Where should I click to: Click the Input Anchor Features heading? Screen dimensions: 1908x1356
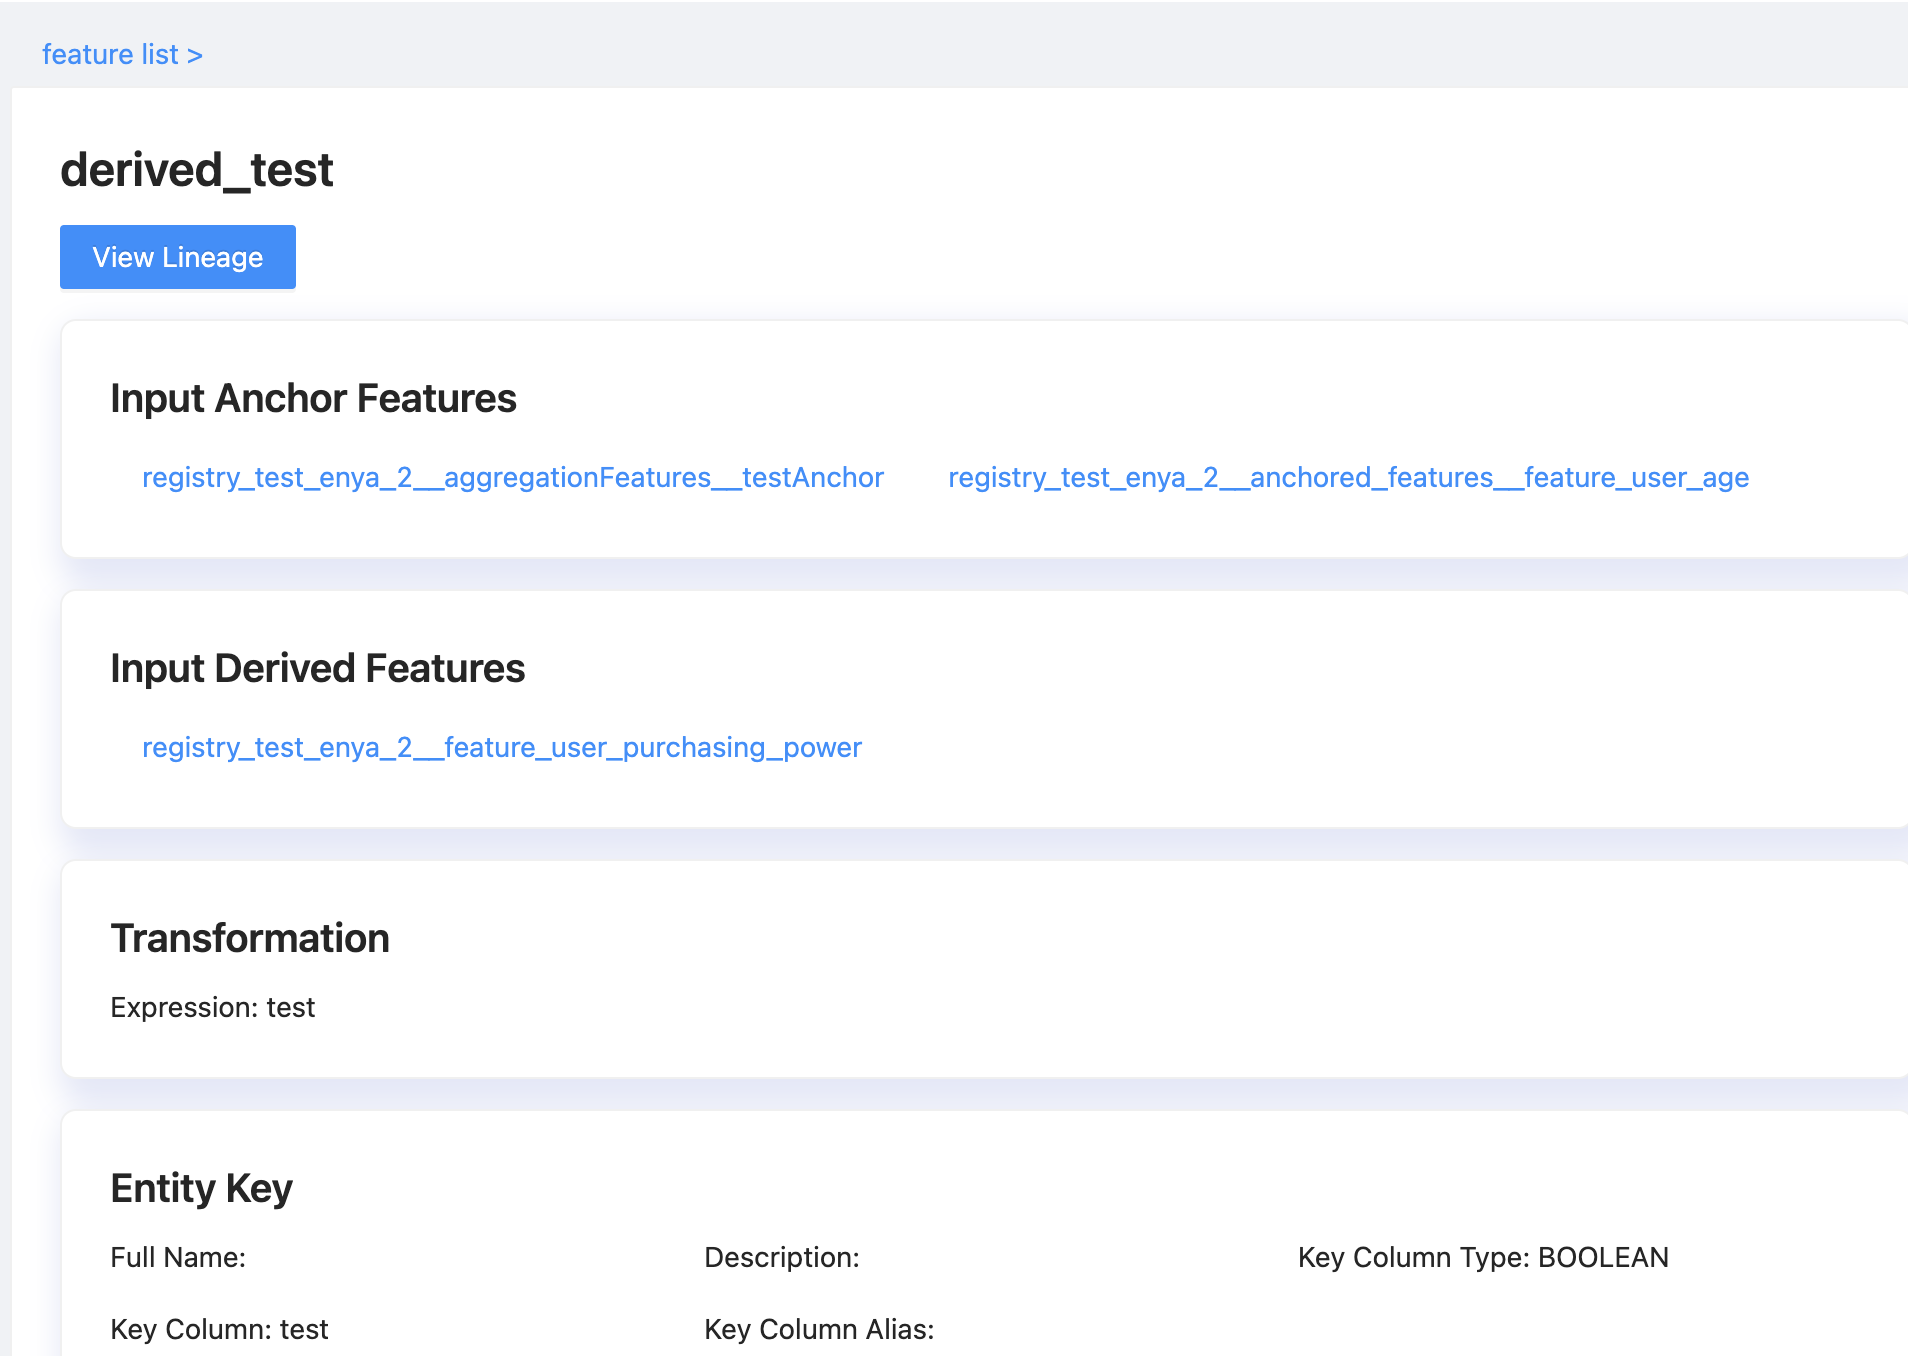pos(313,398)
